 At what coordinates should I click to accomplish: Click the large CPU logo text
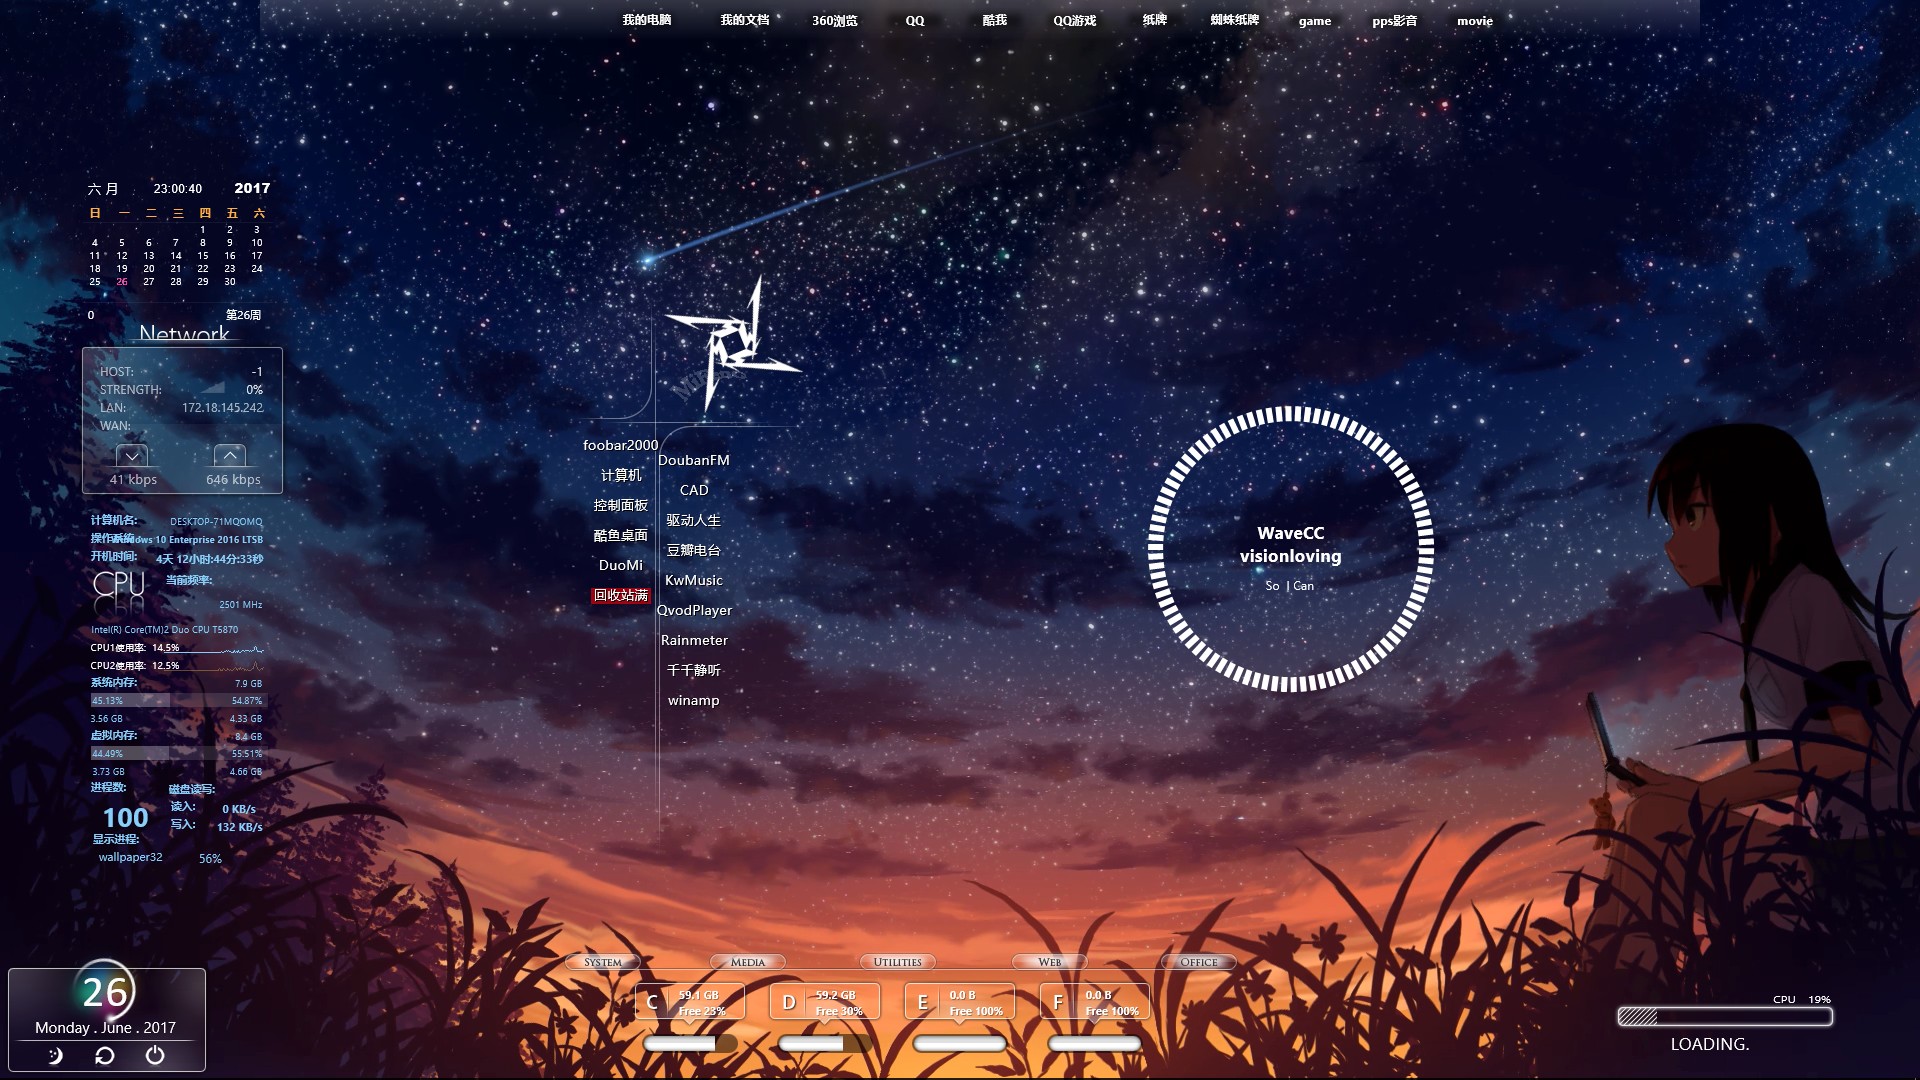tap(119, 583)
